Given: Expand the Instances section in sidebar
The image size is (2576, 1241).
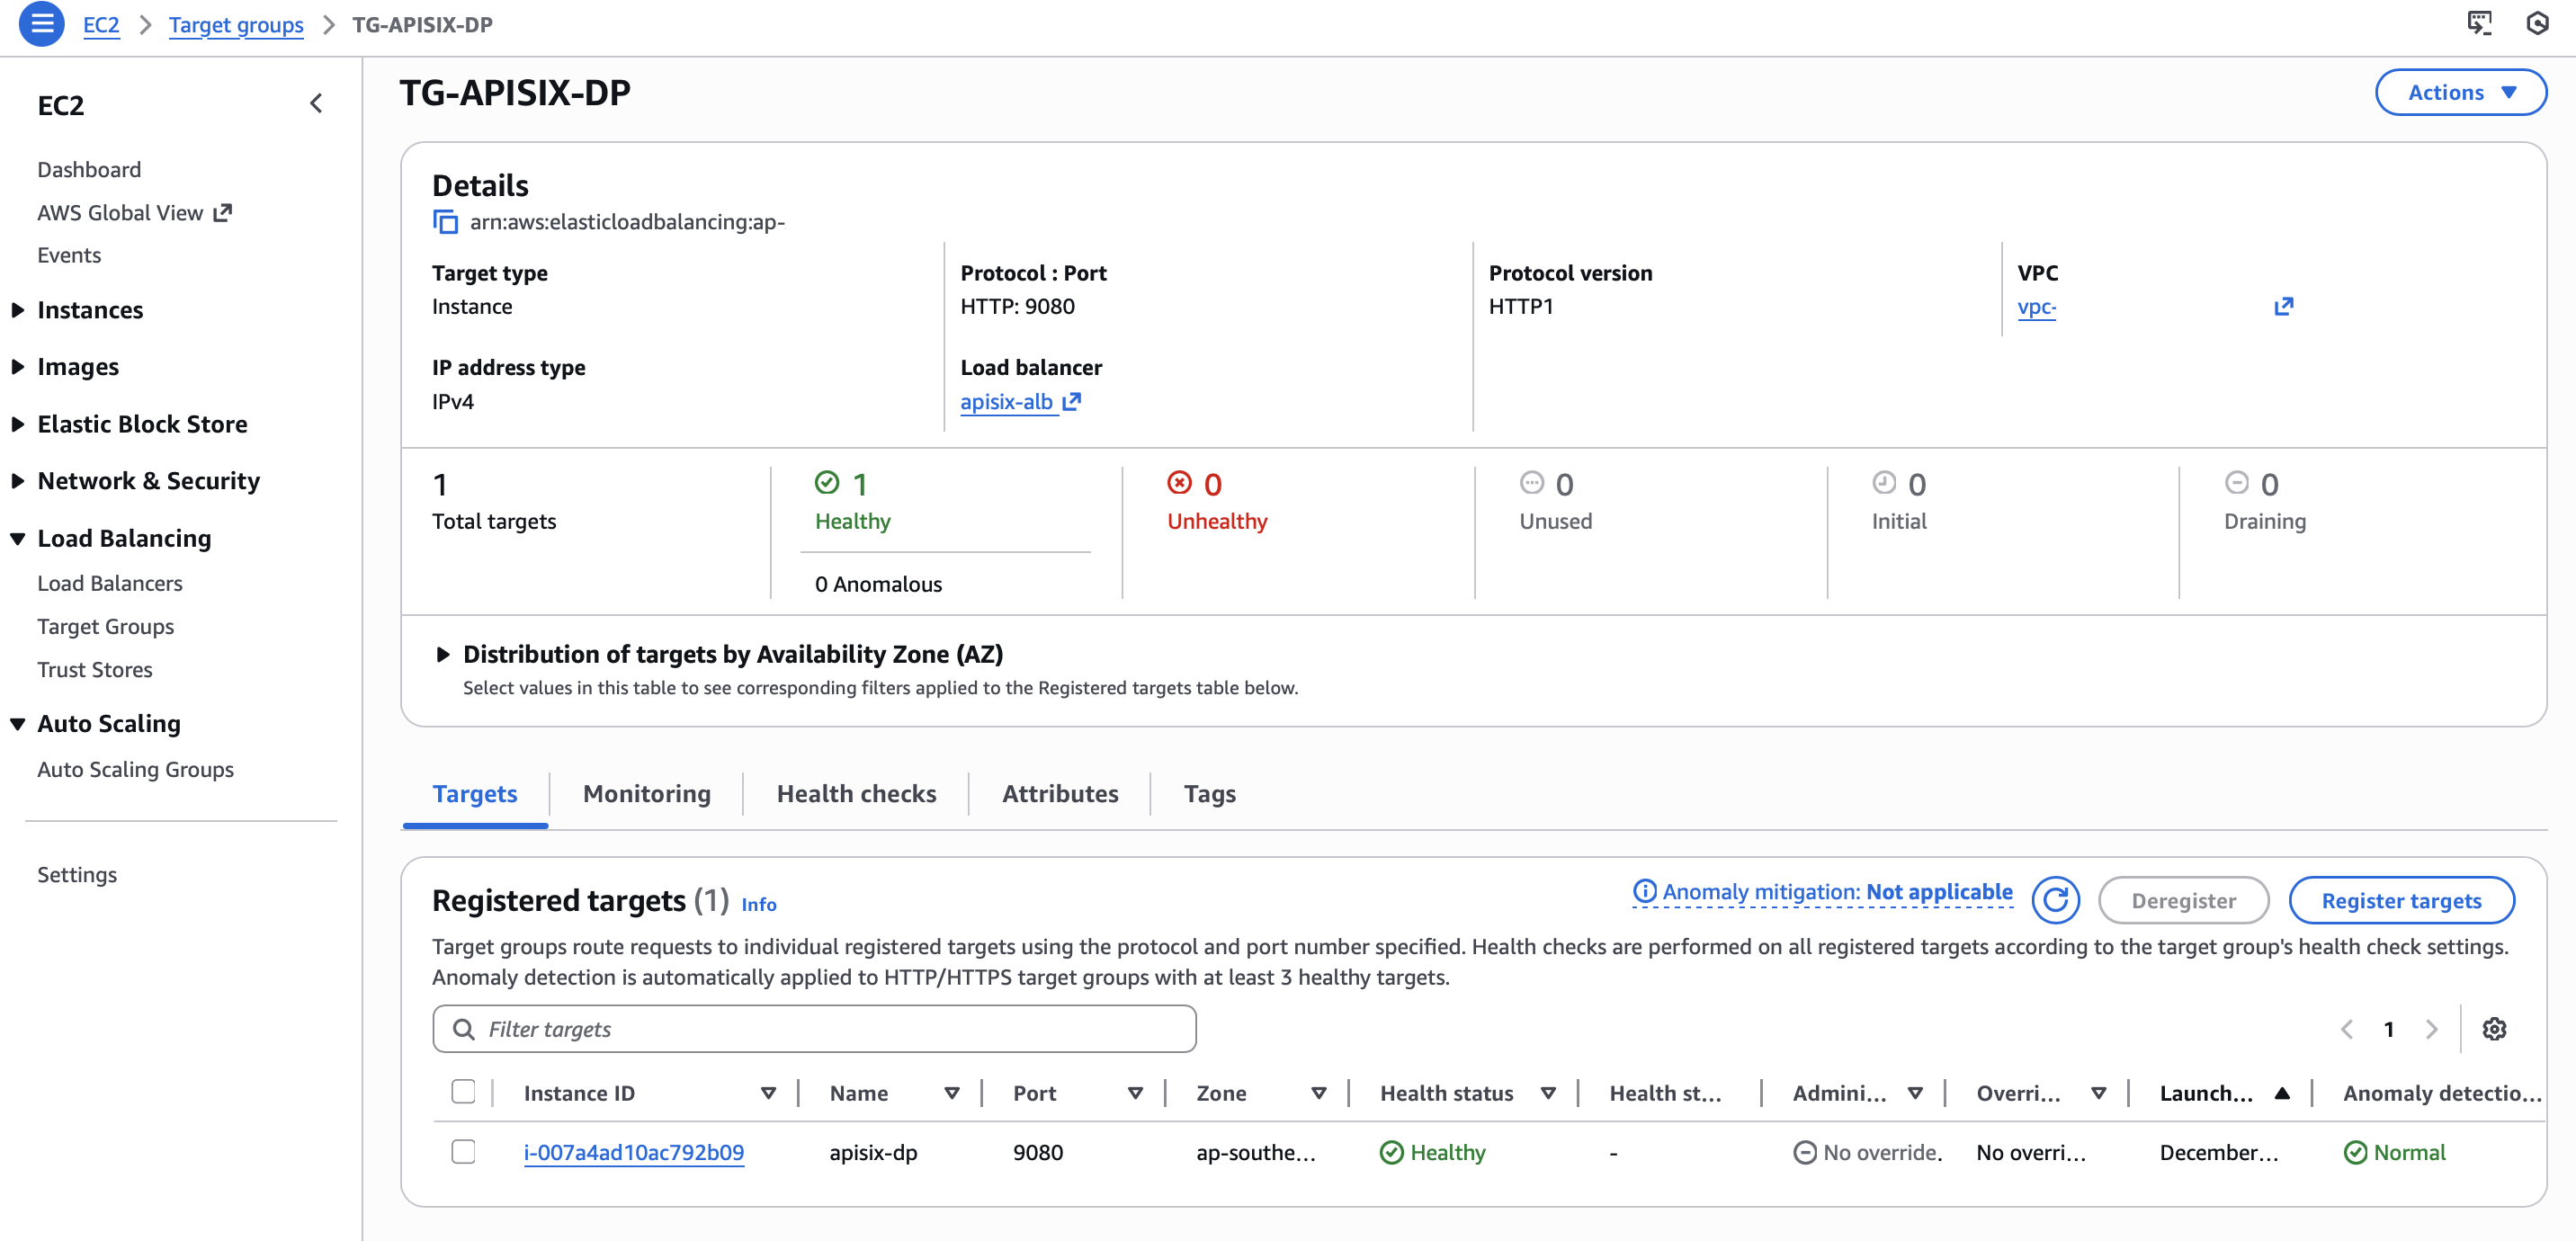Looking at the screenshot, I should [x=16, y=309].
